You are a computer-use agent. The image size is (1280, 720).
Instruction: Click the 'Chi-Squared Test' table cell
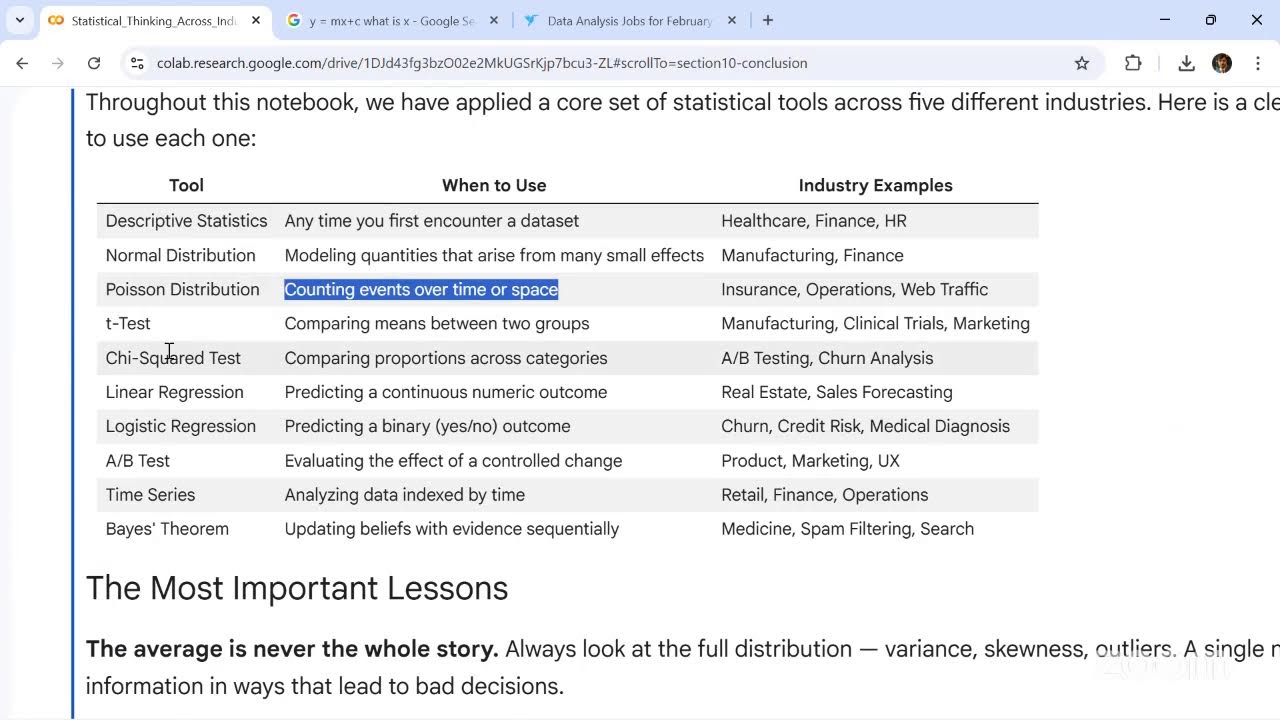173,358
